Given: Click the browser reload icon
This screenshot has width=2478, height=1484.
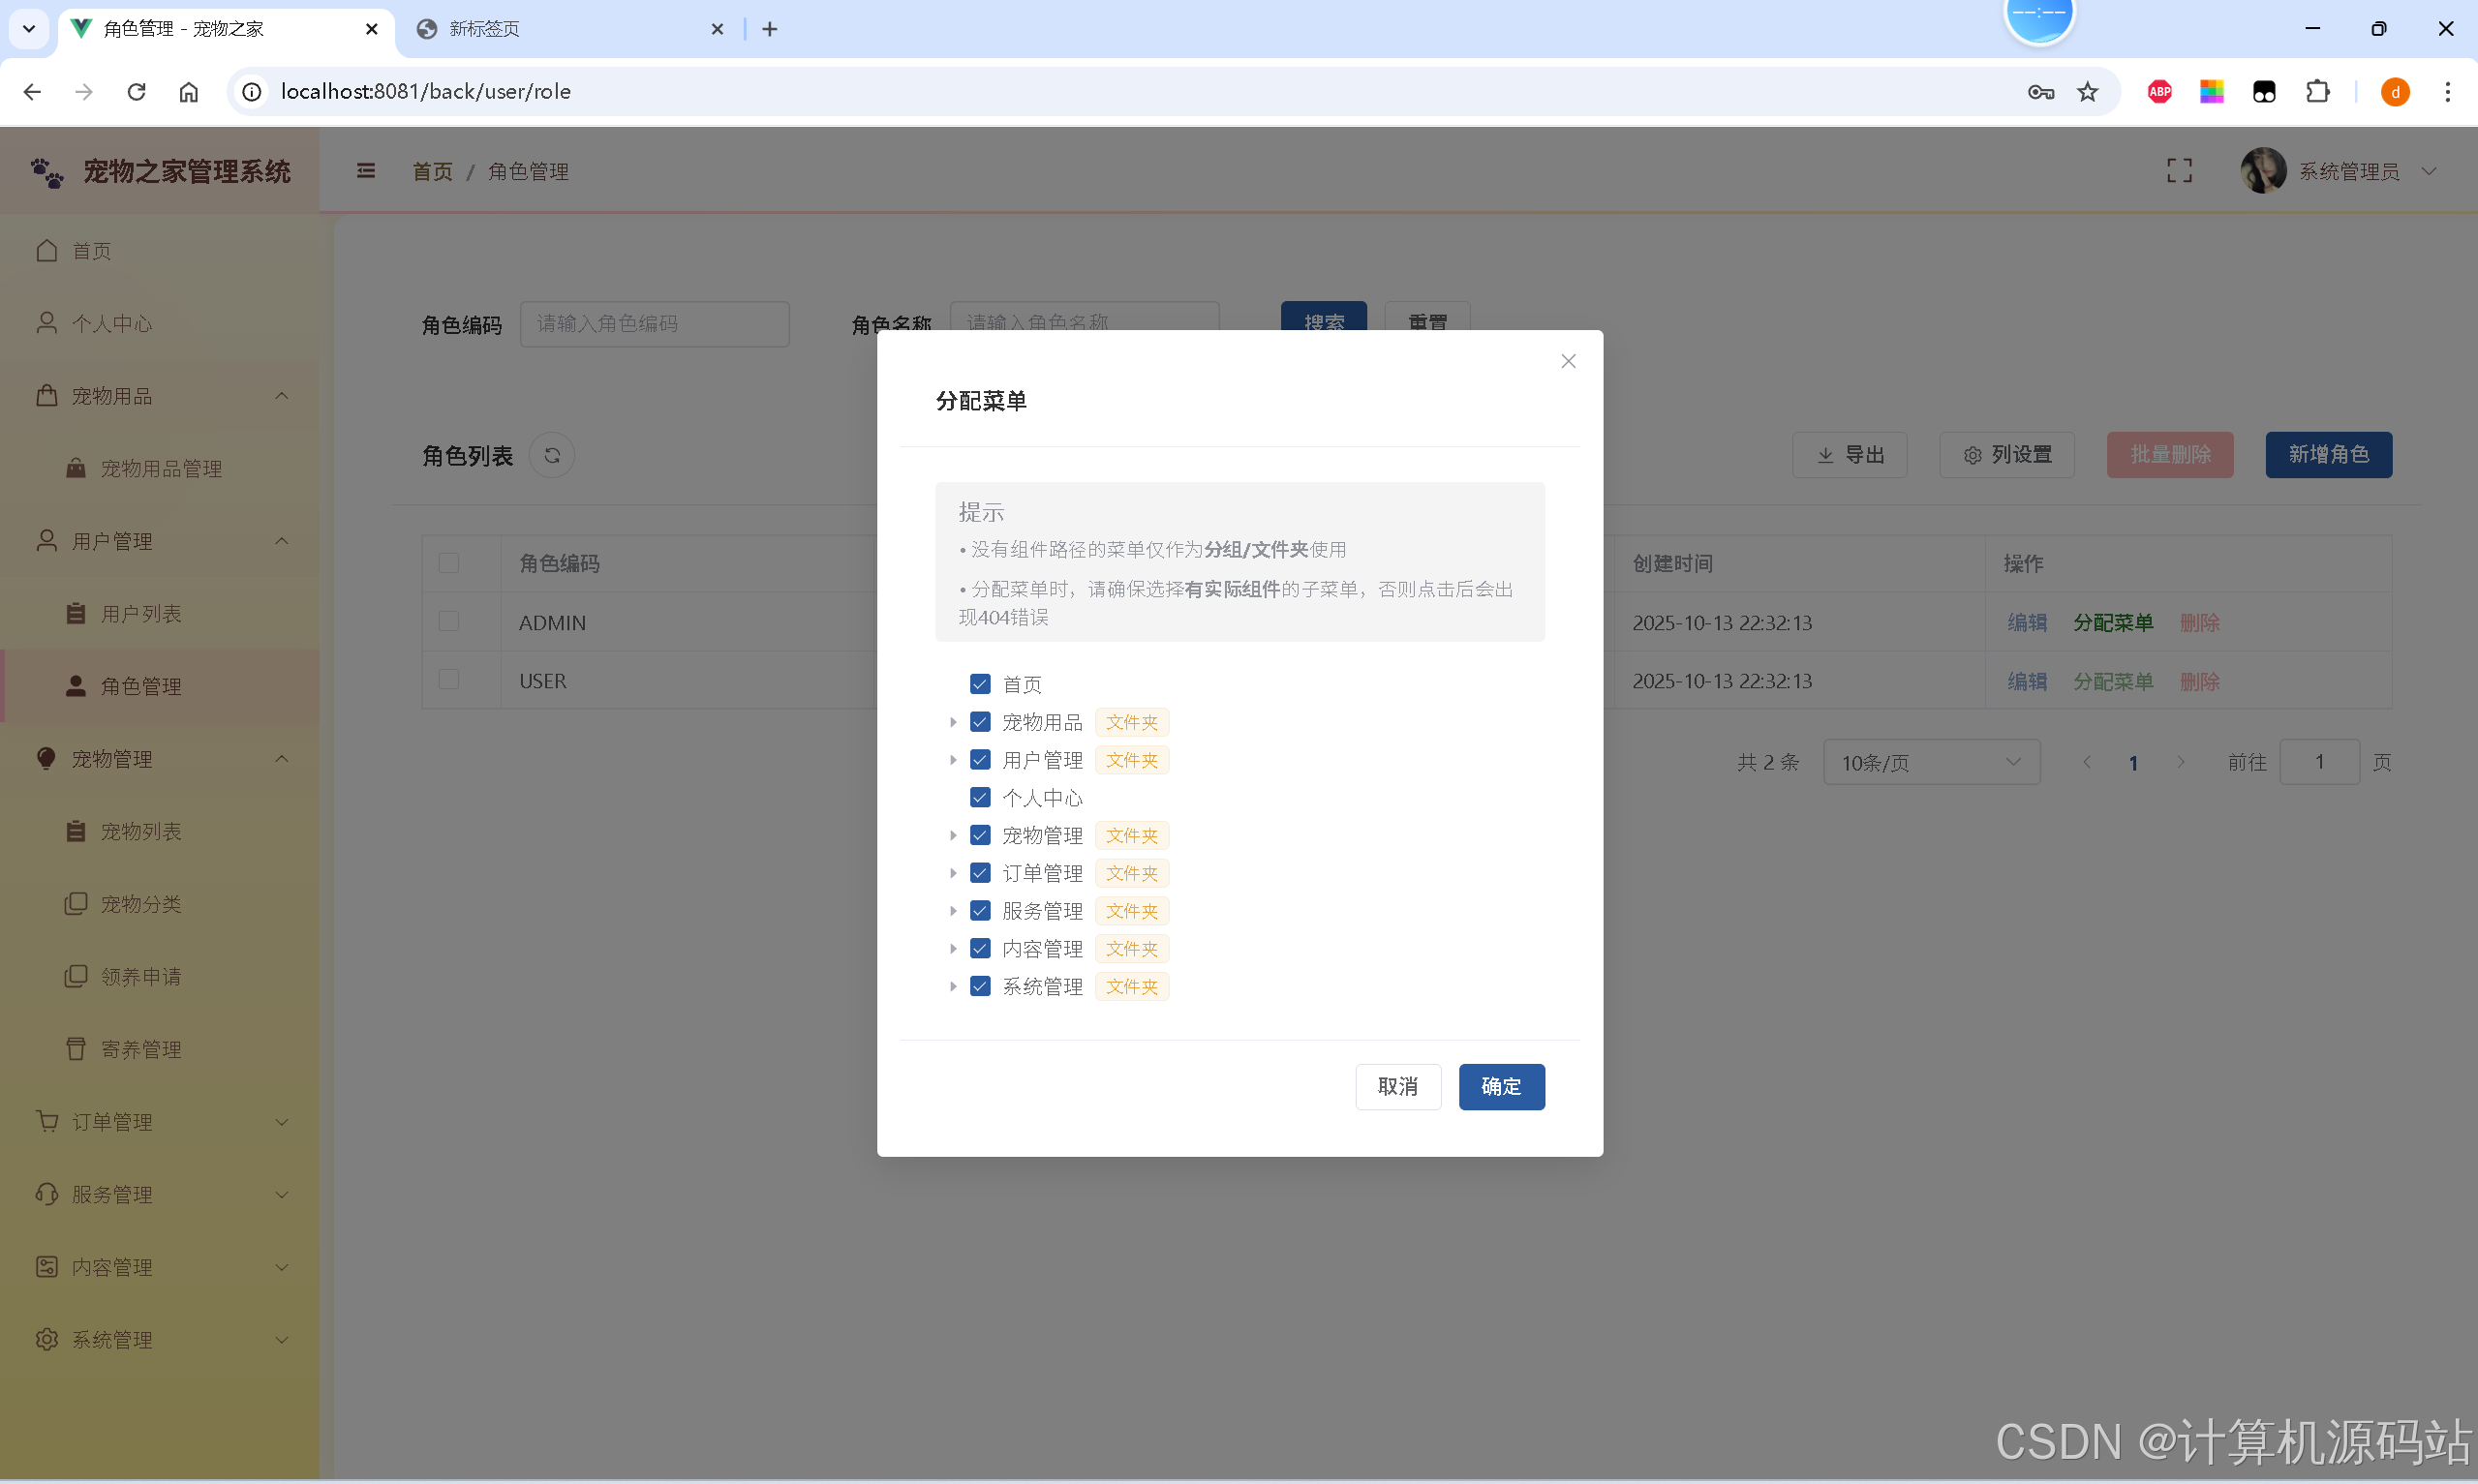Looking at the screenshot, I should 137,92.
